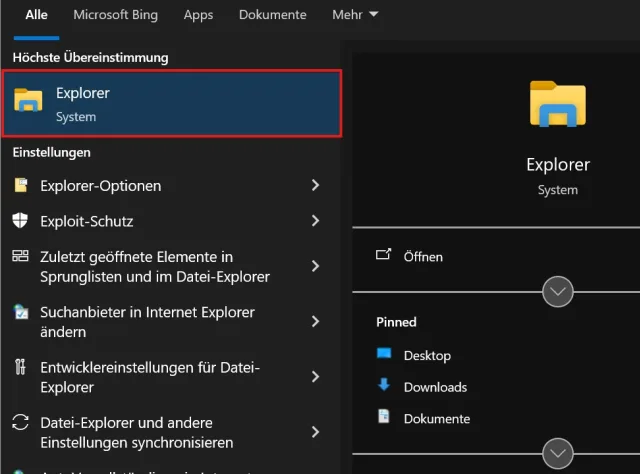Click the Sprunglisten settings icon
Image resolution: width=640 pixels, height=474 pixels.
(x=21, y=257)
